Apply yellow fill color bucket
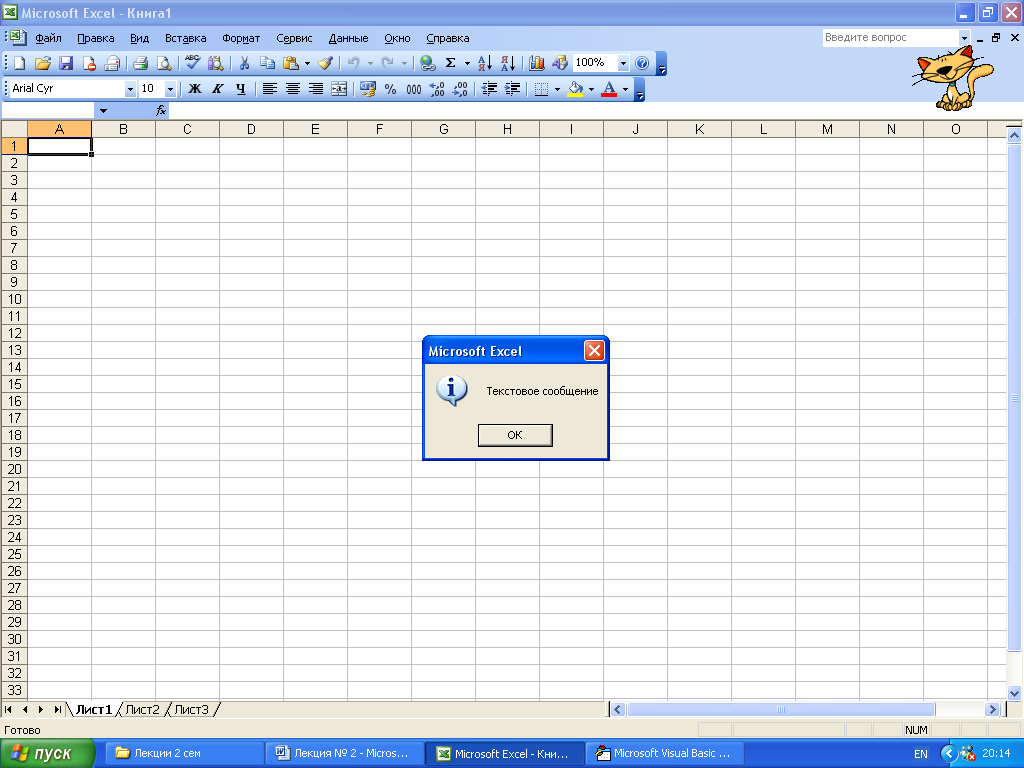The image size is (1024, 768). [x=575, y=89]
